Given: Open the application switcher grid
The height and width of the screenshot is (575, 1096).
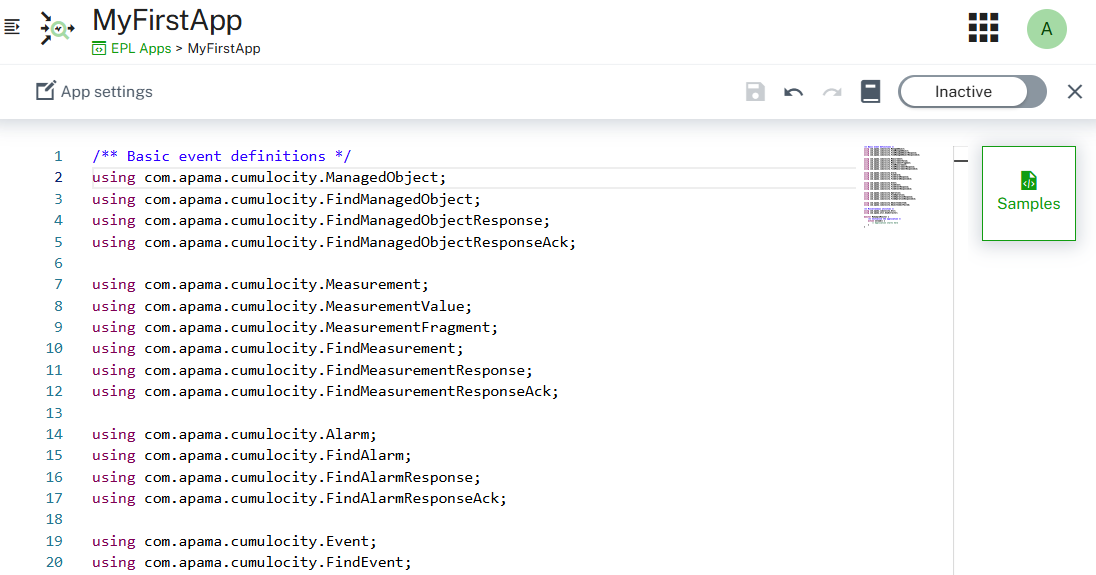Looking at the screenshot, I should tap(983, 28).
